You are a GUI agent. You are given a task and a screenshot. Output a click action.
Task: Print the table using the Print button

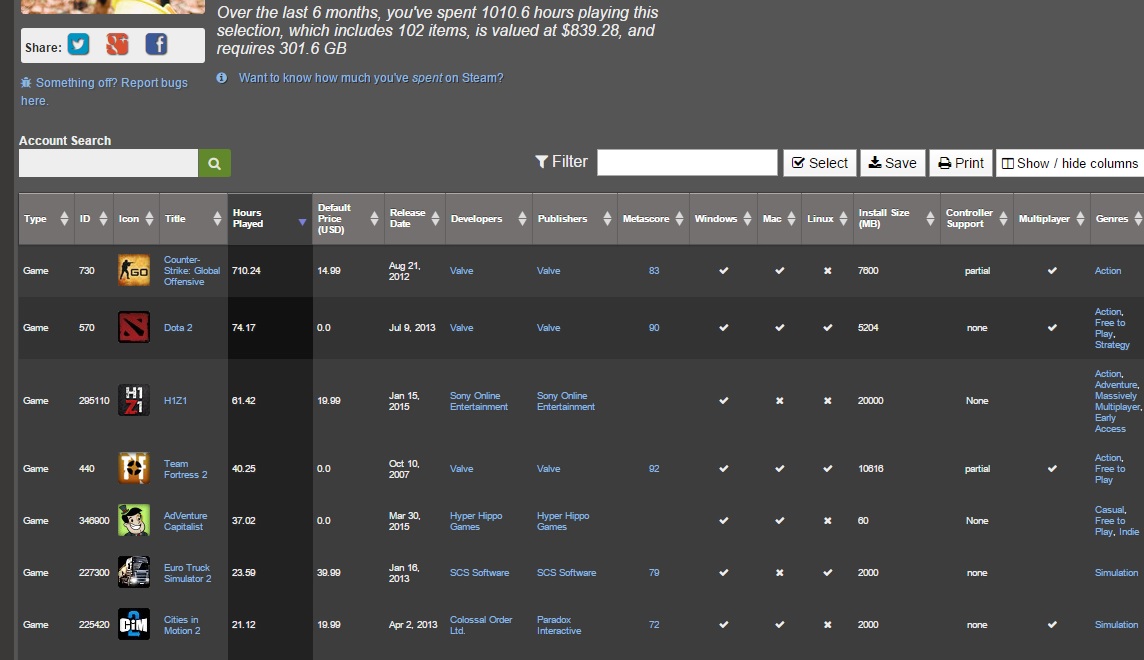tap(961, 163)
